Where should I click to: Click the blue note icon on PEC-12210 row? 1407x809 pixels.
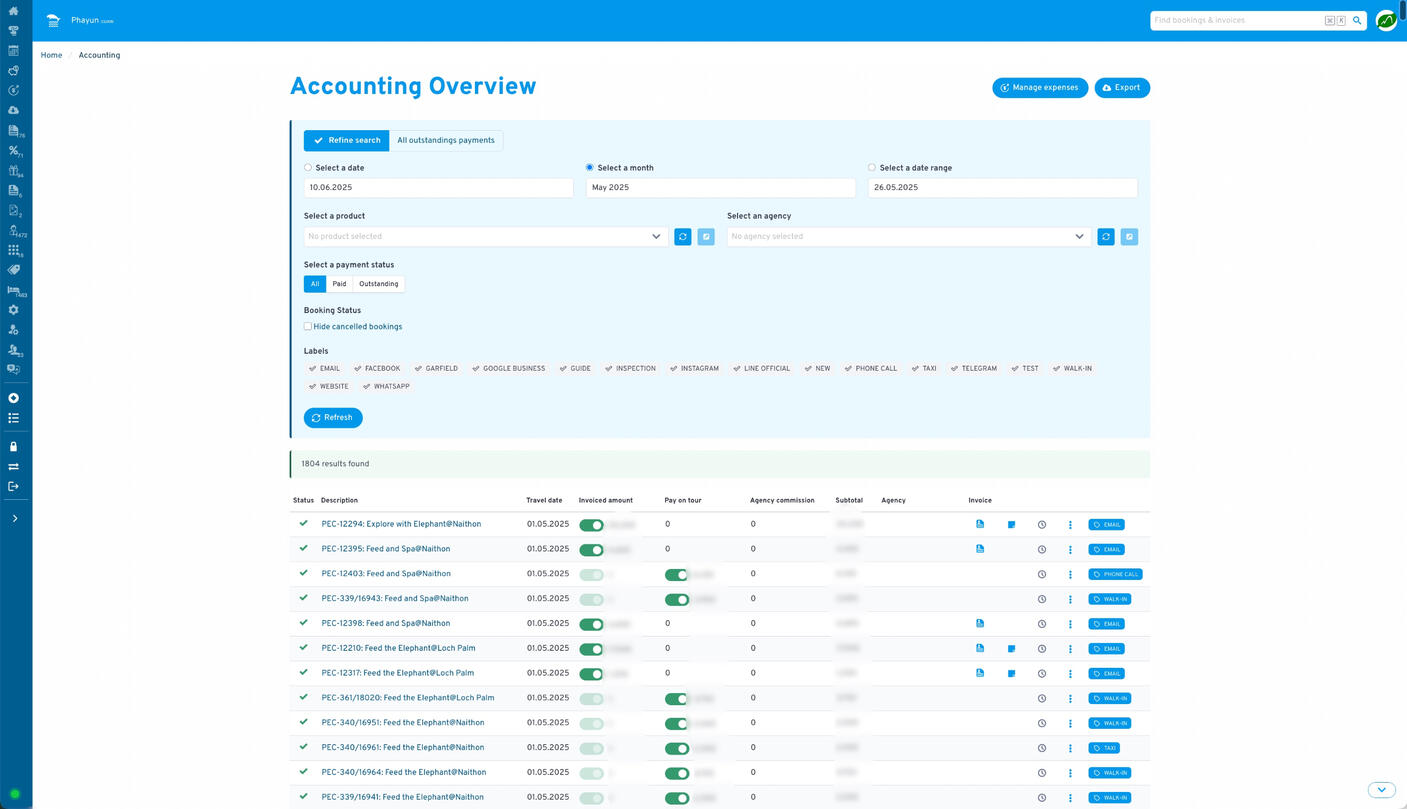point(1011,648)
